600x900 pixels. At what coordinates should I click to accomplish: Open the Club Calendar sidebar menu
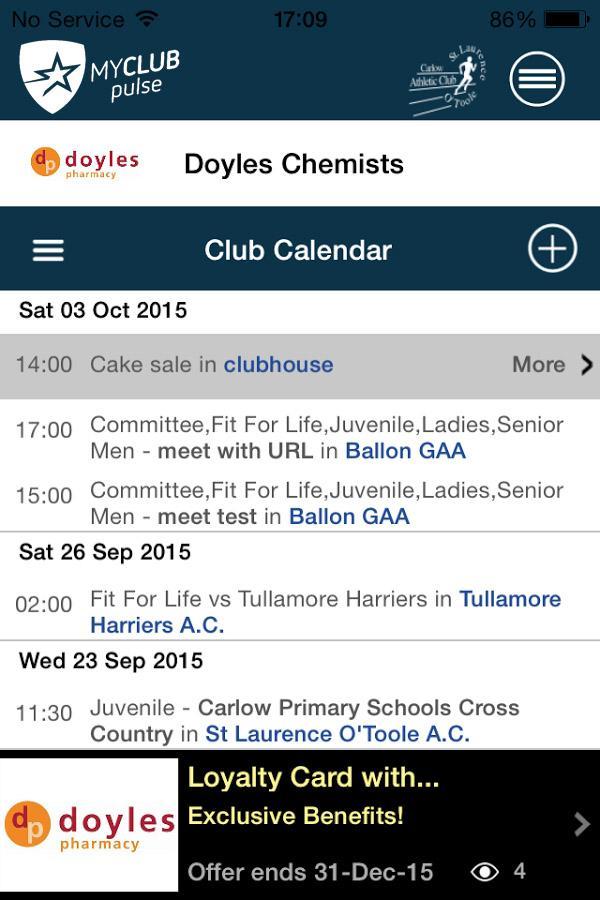(47, 249)
